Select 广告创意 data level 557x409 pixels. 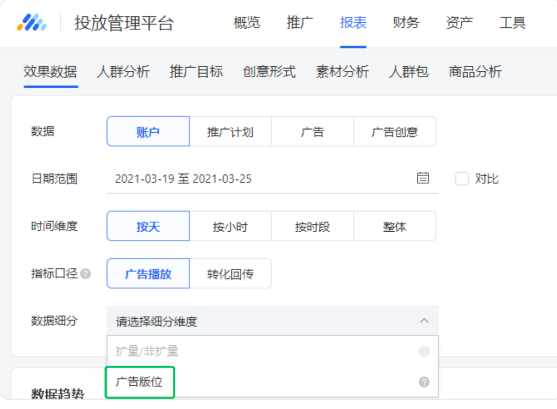(394, 131)
